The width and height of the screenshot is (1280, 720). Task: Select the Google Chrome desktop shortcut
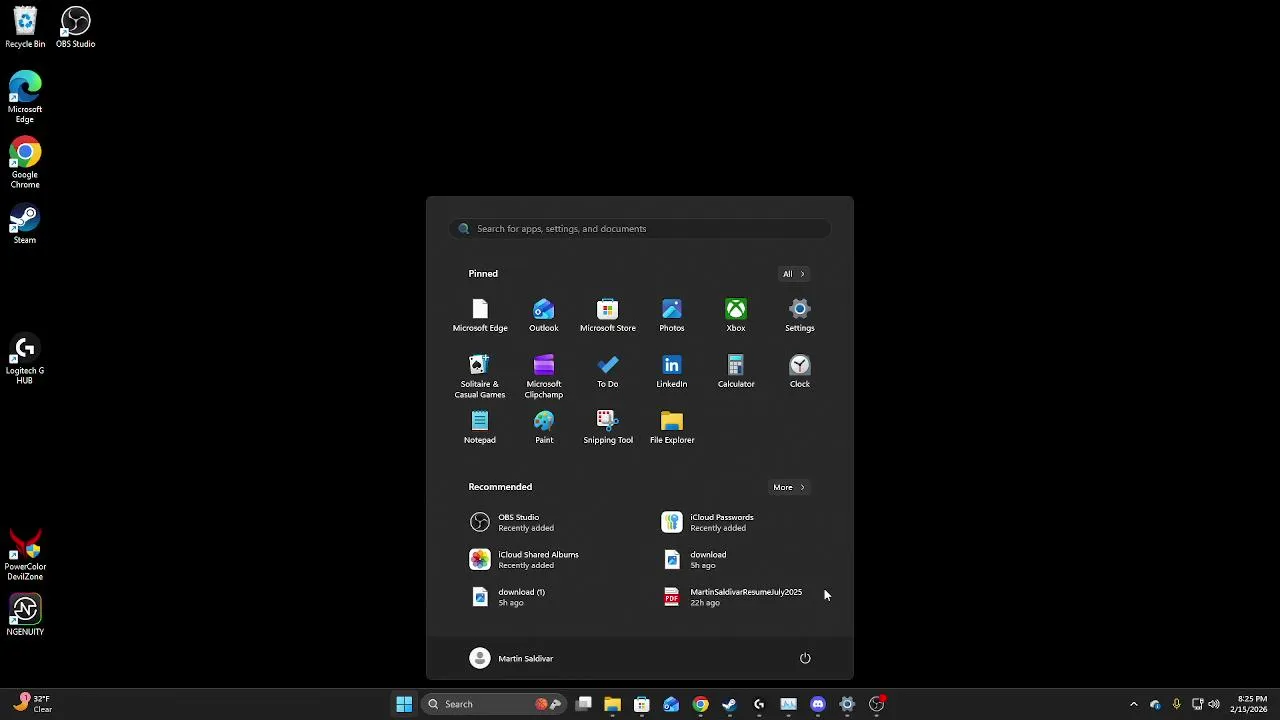pos(25,164)
